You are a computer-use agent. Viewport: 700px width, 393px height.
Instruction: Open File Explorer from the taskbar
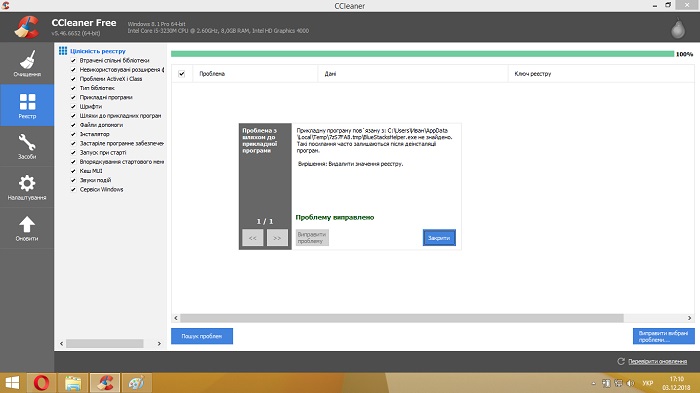tap(73, 383)
